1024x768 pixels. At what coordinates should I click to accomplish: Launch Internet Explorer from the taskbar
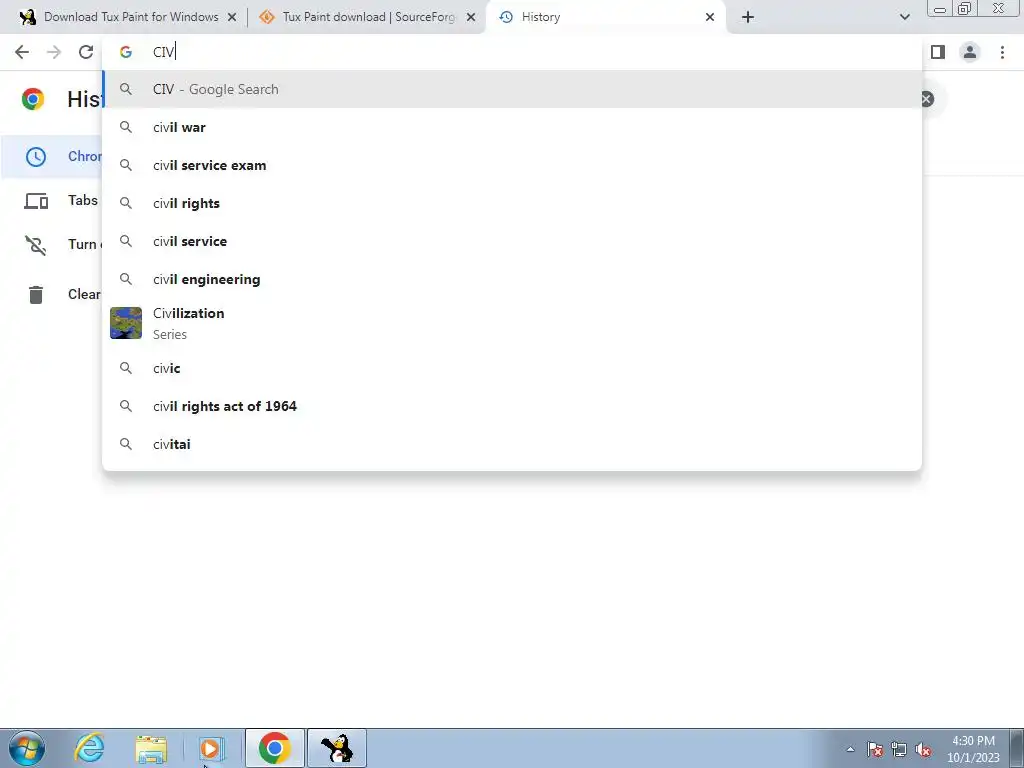tap(89, 748)
